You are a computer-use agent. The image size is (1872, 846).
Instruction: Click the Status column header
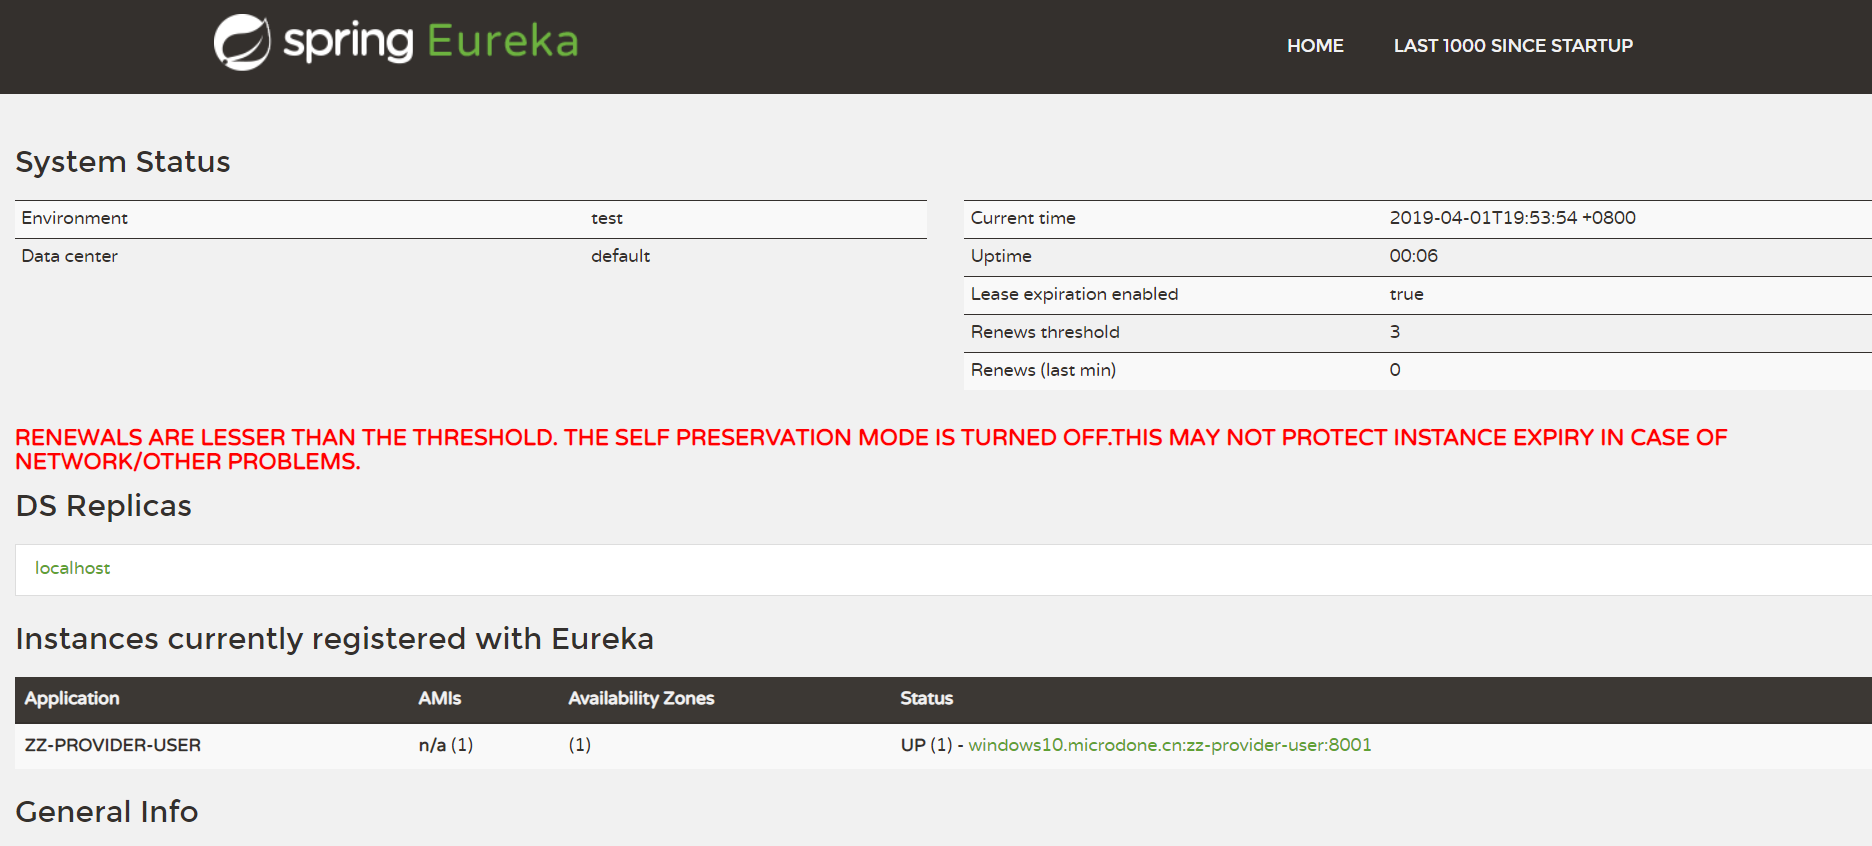pyautogui.click(x=926, y=698)
